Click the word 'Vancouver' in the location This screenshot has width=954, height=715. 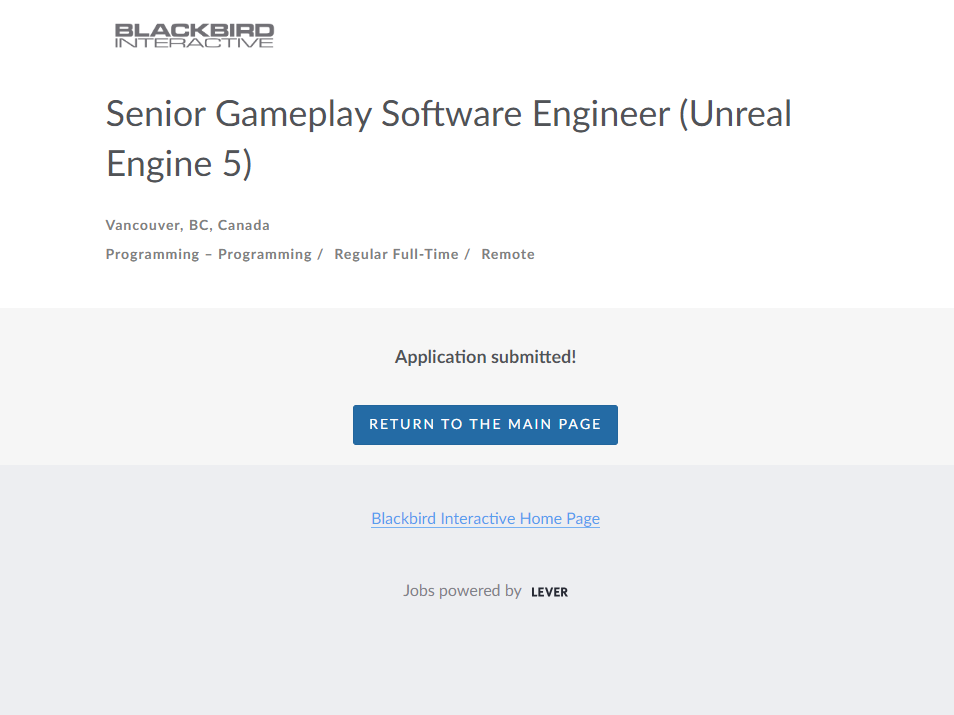click(x=143, y=225)
